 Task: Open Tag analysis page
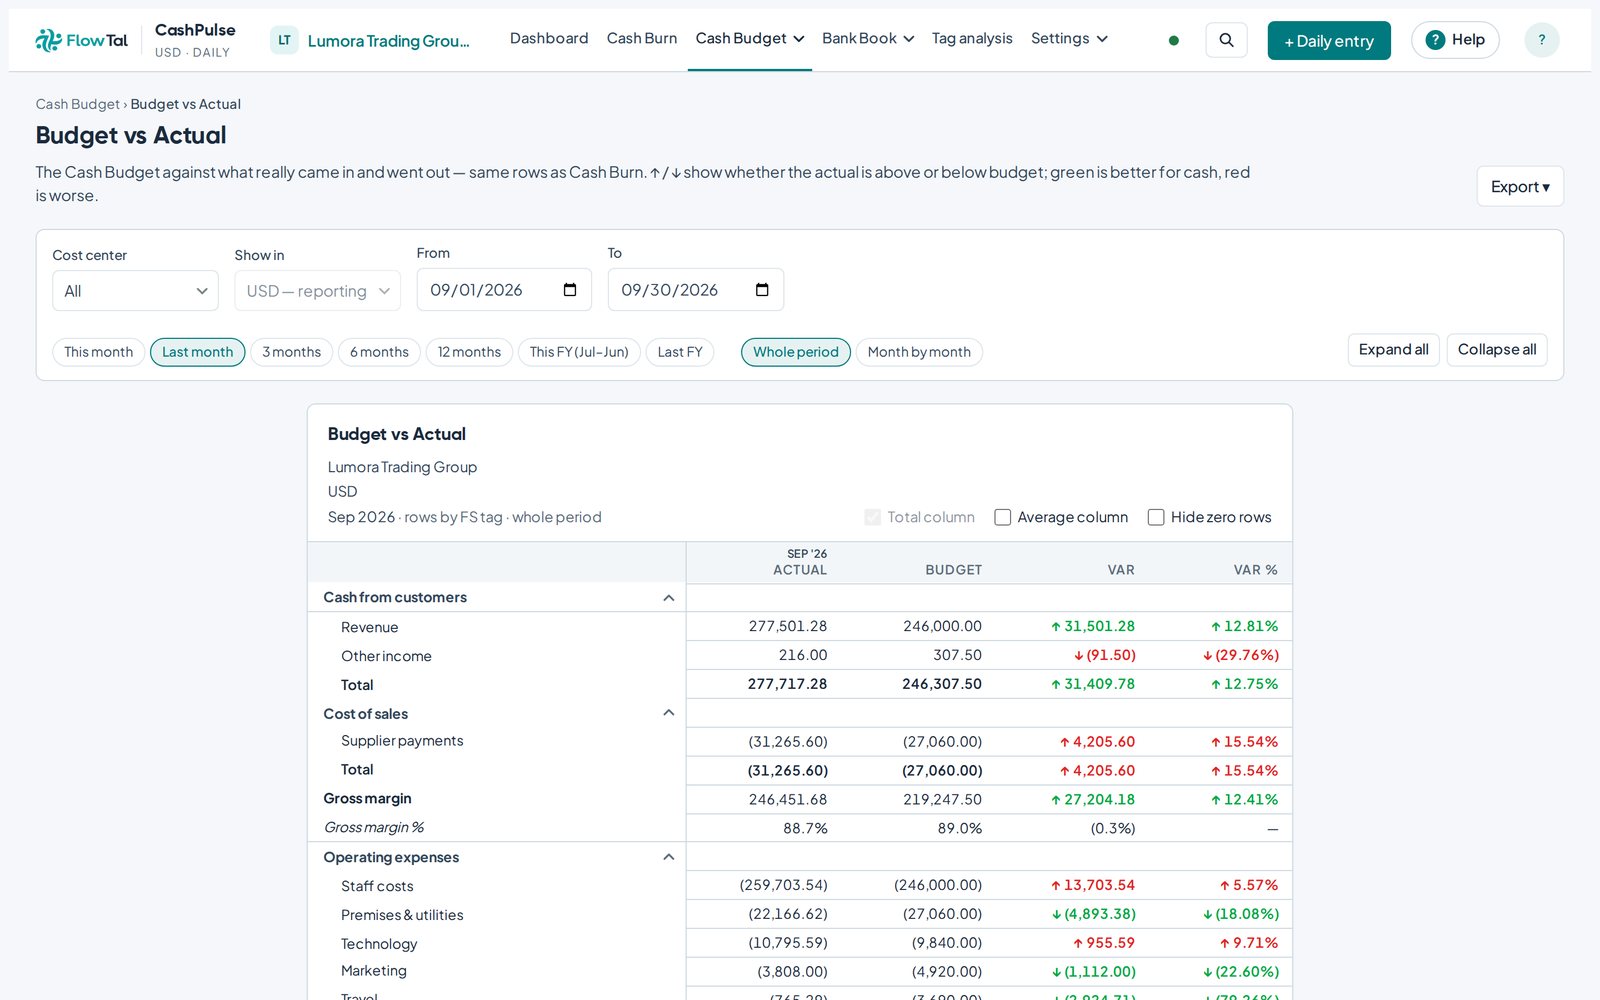(972, 39)
